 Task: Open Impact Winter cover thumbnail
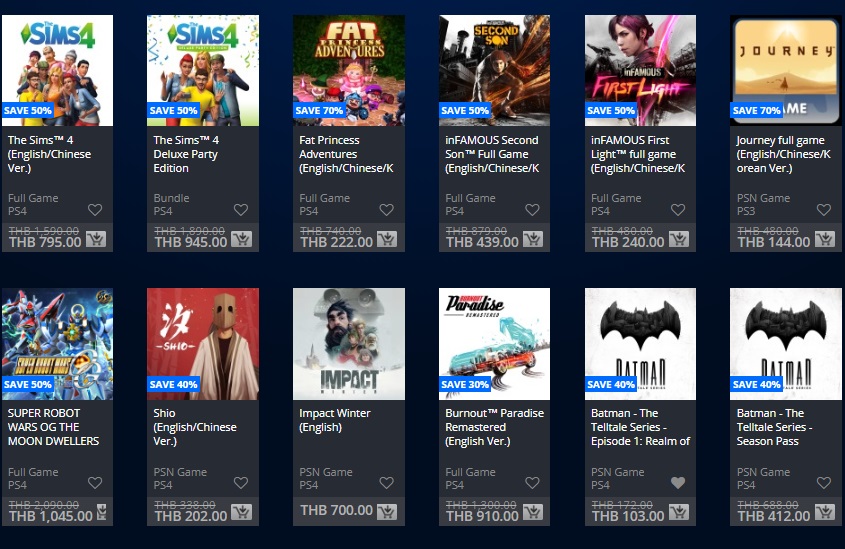349,344
